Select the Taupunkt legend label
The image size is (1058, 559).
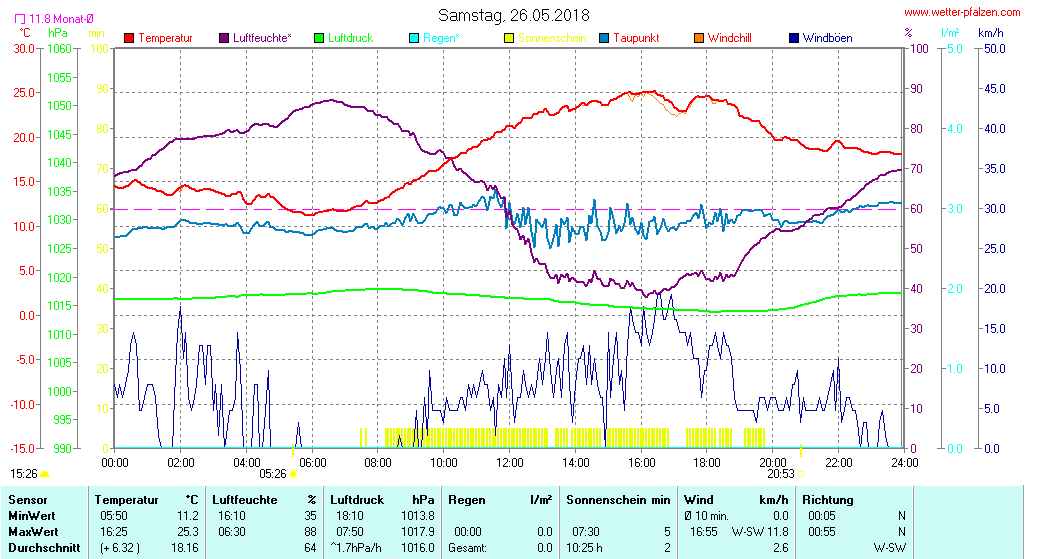coord(636,38)
